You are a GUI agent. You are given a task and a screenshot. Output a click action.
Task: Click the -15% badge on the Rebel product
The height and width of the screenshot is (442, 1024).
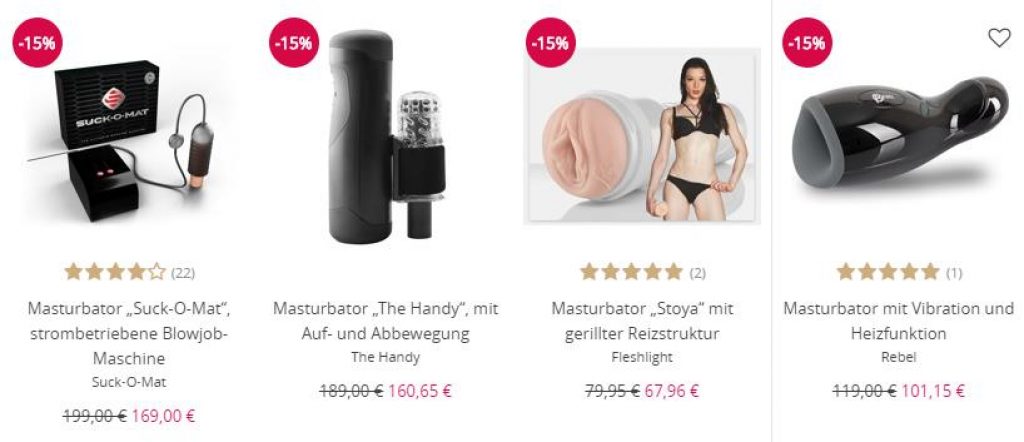[x=807, y=42]
